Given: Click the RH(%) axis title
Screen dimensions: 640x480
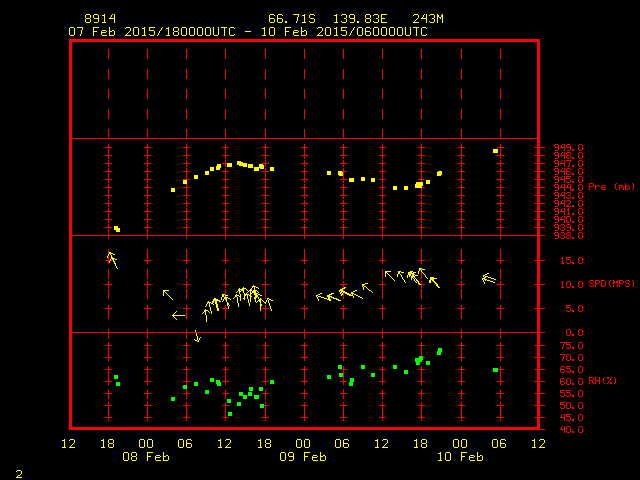Looking at the screenshot, I should pos(602,380).
